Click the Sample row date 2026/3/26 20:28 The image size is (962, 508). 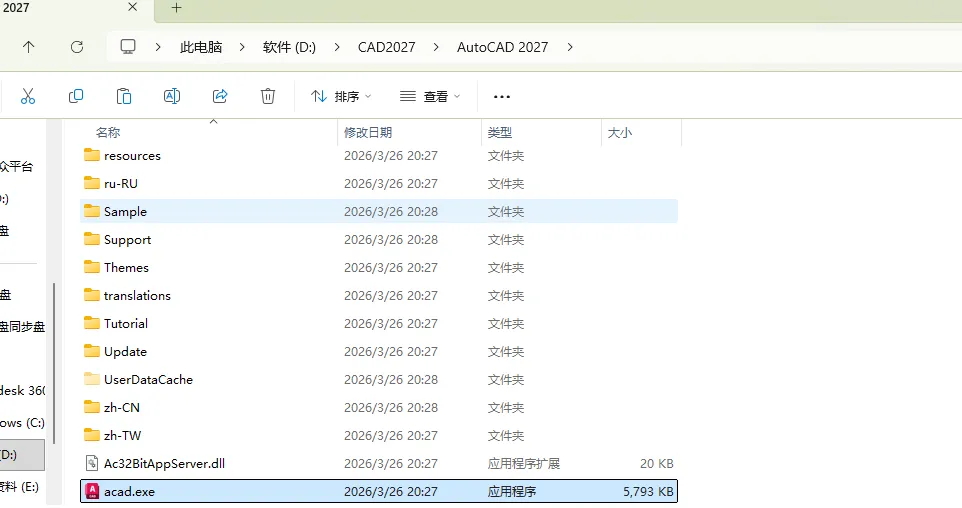390,212
